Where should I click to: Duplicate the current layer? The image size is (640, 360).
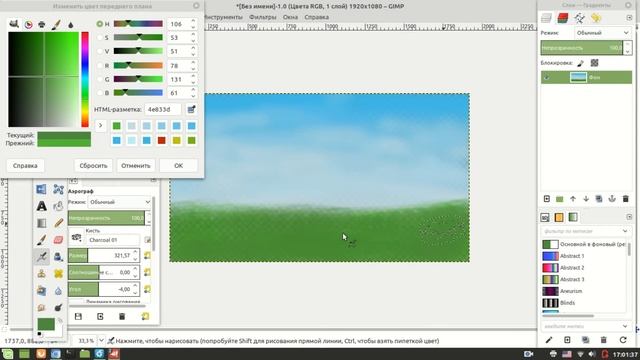pyautogui.click(x=599, y=199)
